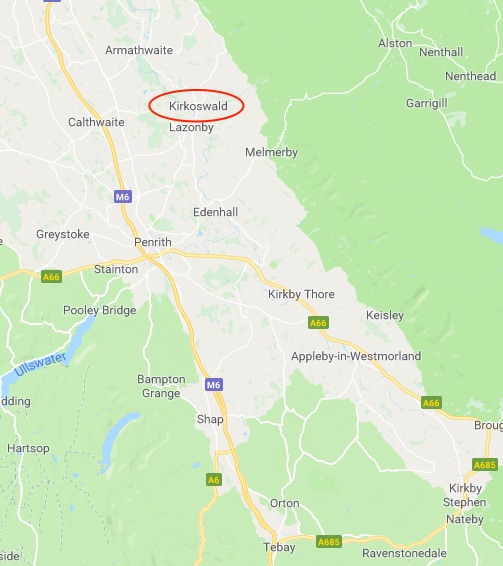Select the Kirkby Stephen label
Image resolution: width=503 pixels, height=566 pixels.
tap(465, 495)
